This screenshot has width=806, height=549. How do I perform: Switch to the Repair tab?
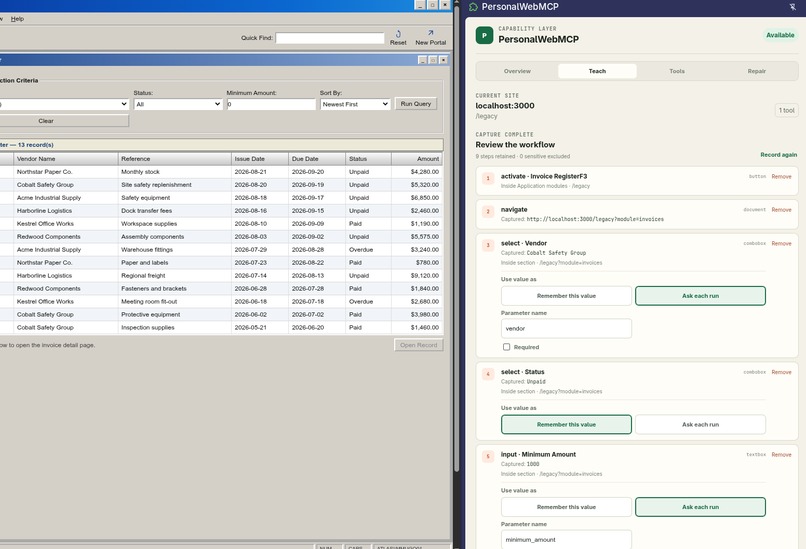(x=756, y=71)
